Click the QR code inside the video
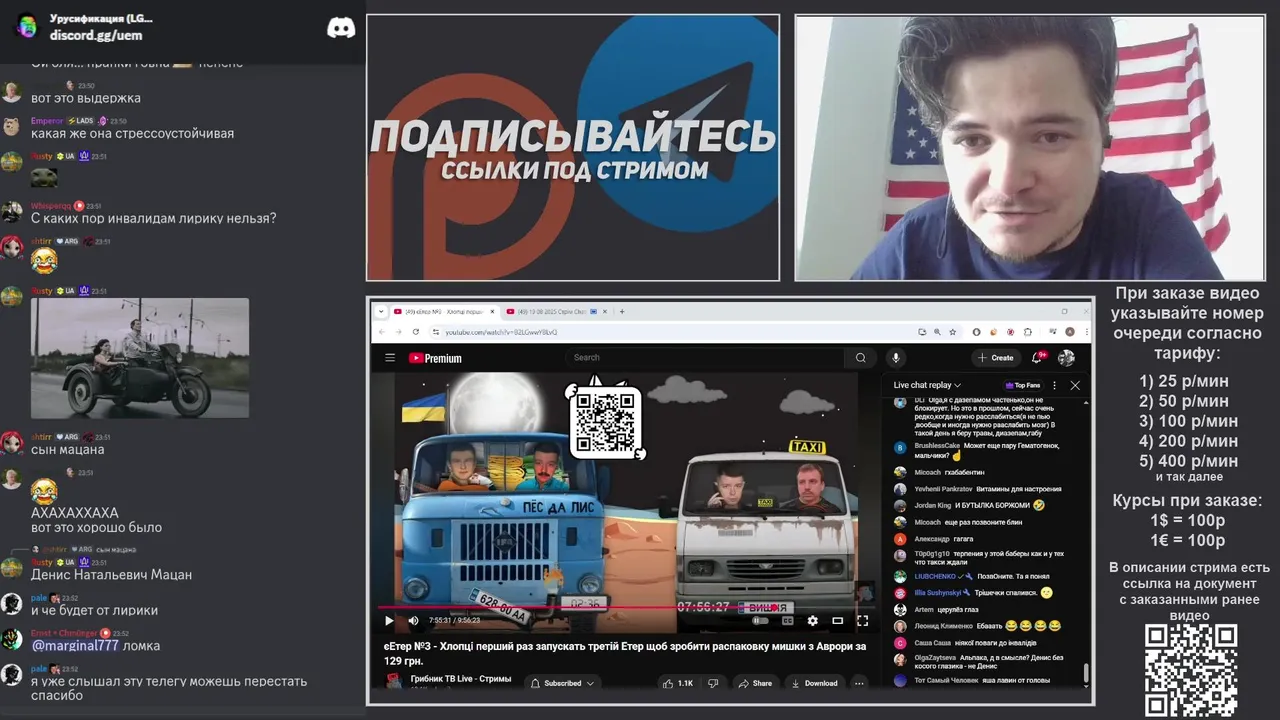 pyautogui.click(x=606, y=421)
